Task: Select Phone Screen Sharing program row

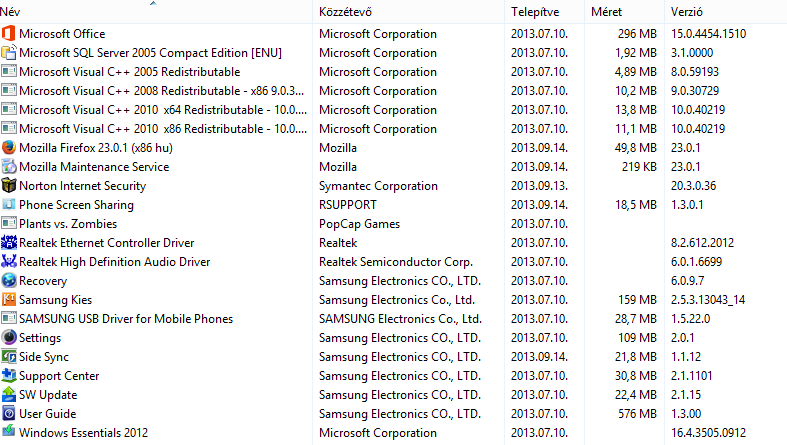Action: (x=394, y=205)
